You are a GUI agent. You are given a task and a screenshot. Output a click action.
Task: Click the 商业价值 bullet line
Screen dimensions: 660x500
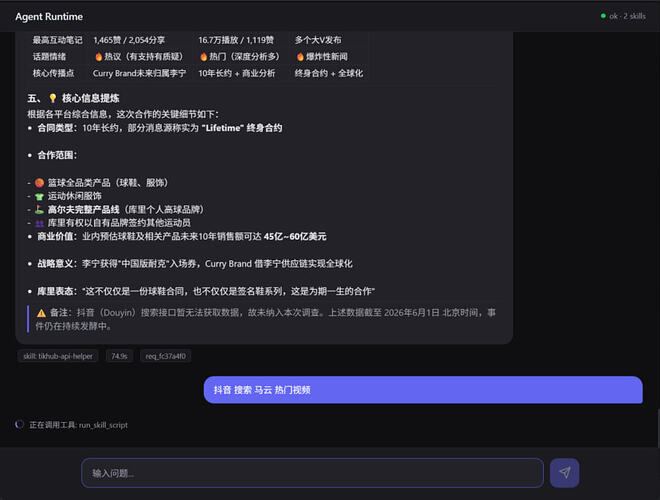click(182, 237)
